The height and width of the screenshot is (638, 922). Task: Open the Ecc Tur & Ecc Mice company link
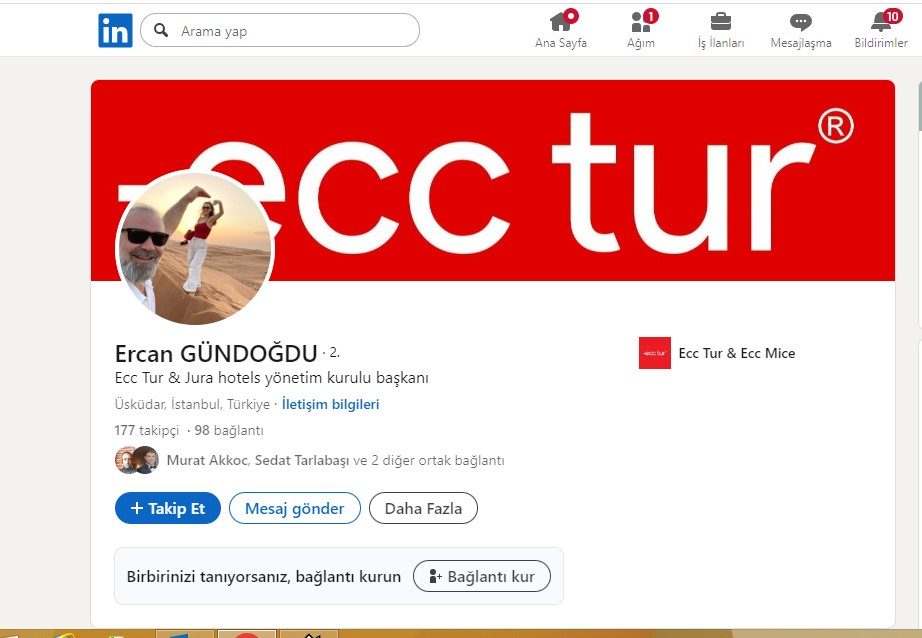click(737, 353)
